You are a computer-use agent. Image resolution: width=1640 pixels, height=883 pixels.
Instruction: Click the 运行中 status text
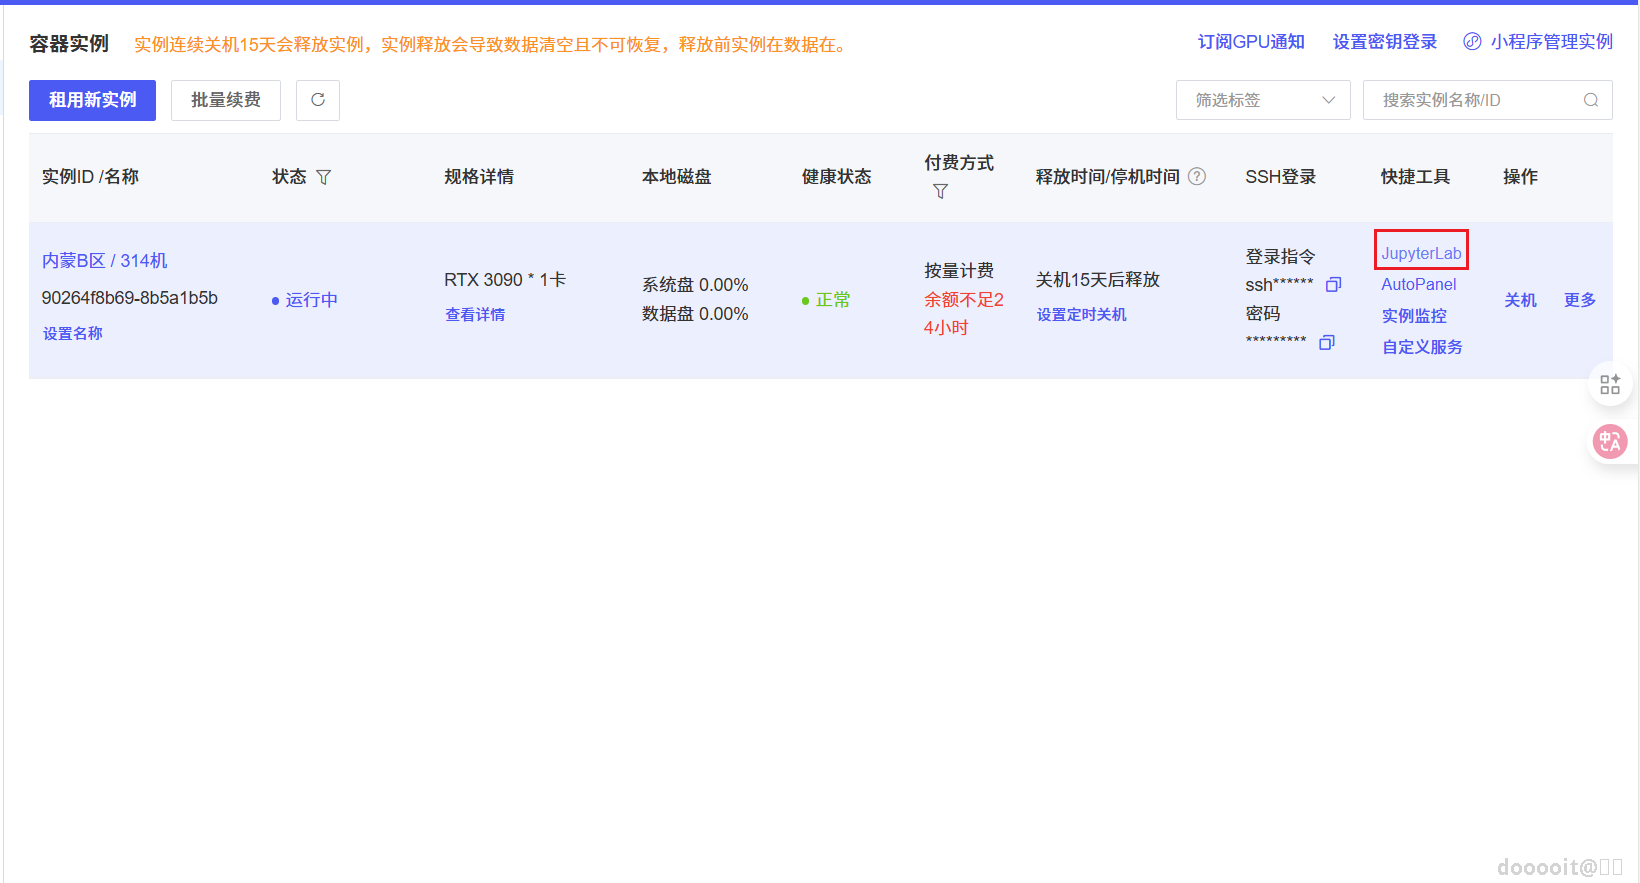click(x=311, y=300)
